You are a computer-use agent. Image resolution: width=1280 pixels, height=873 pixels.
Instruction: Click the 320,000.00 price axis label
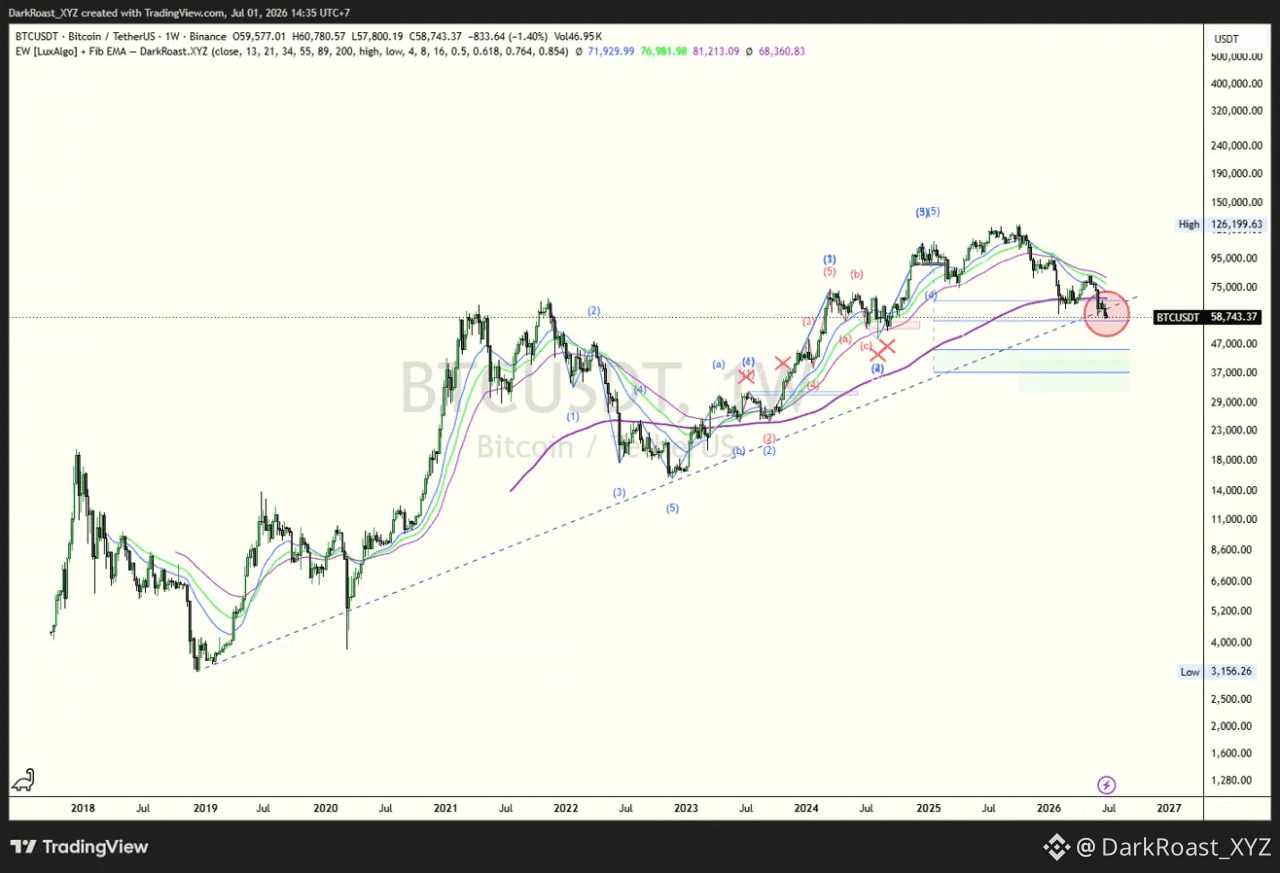(1234, 112)
